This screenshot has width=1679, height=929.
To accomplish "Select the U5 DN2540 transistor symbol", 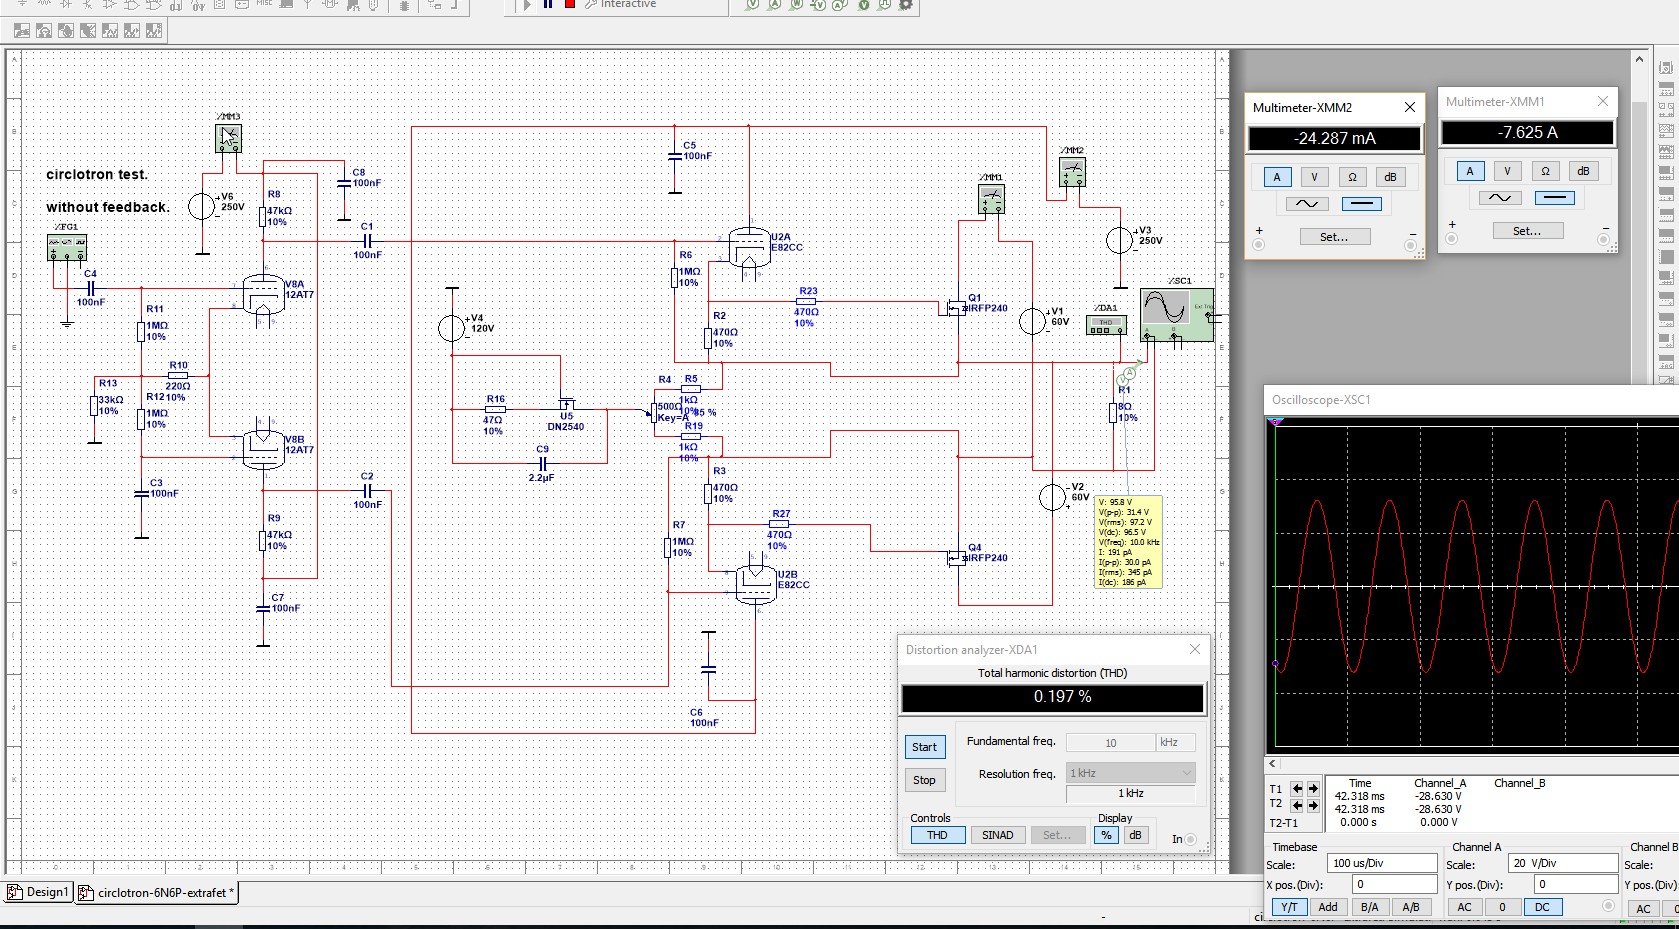I will (x=566, y=405).
